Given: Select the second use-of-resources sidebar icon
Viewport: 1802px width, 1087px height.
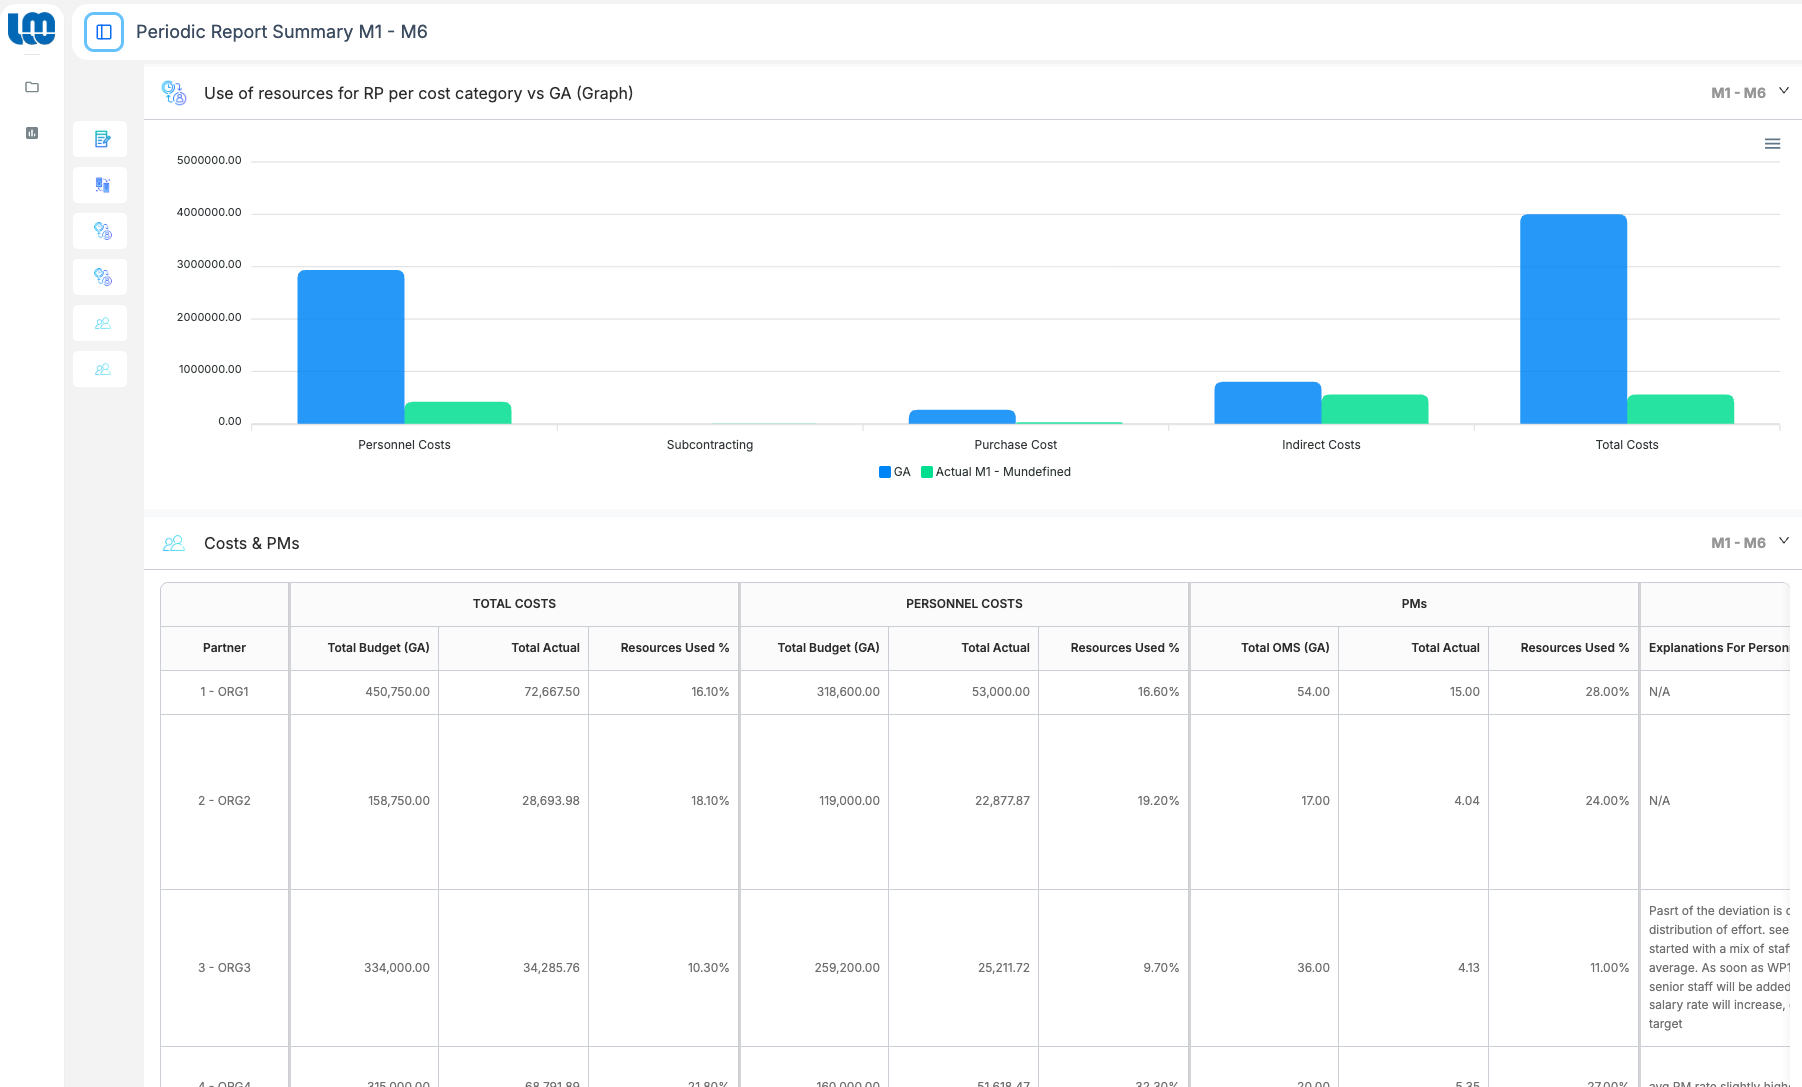Looking at the screenshot, I should [100, 277].
